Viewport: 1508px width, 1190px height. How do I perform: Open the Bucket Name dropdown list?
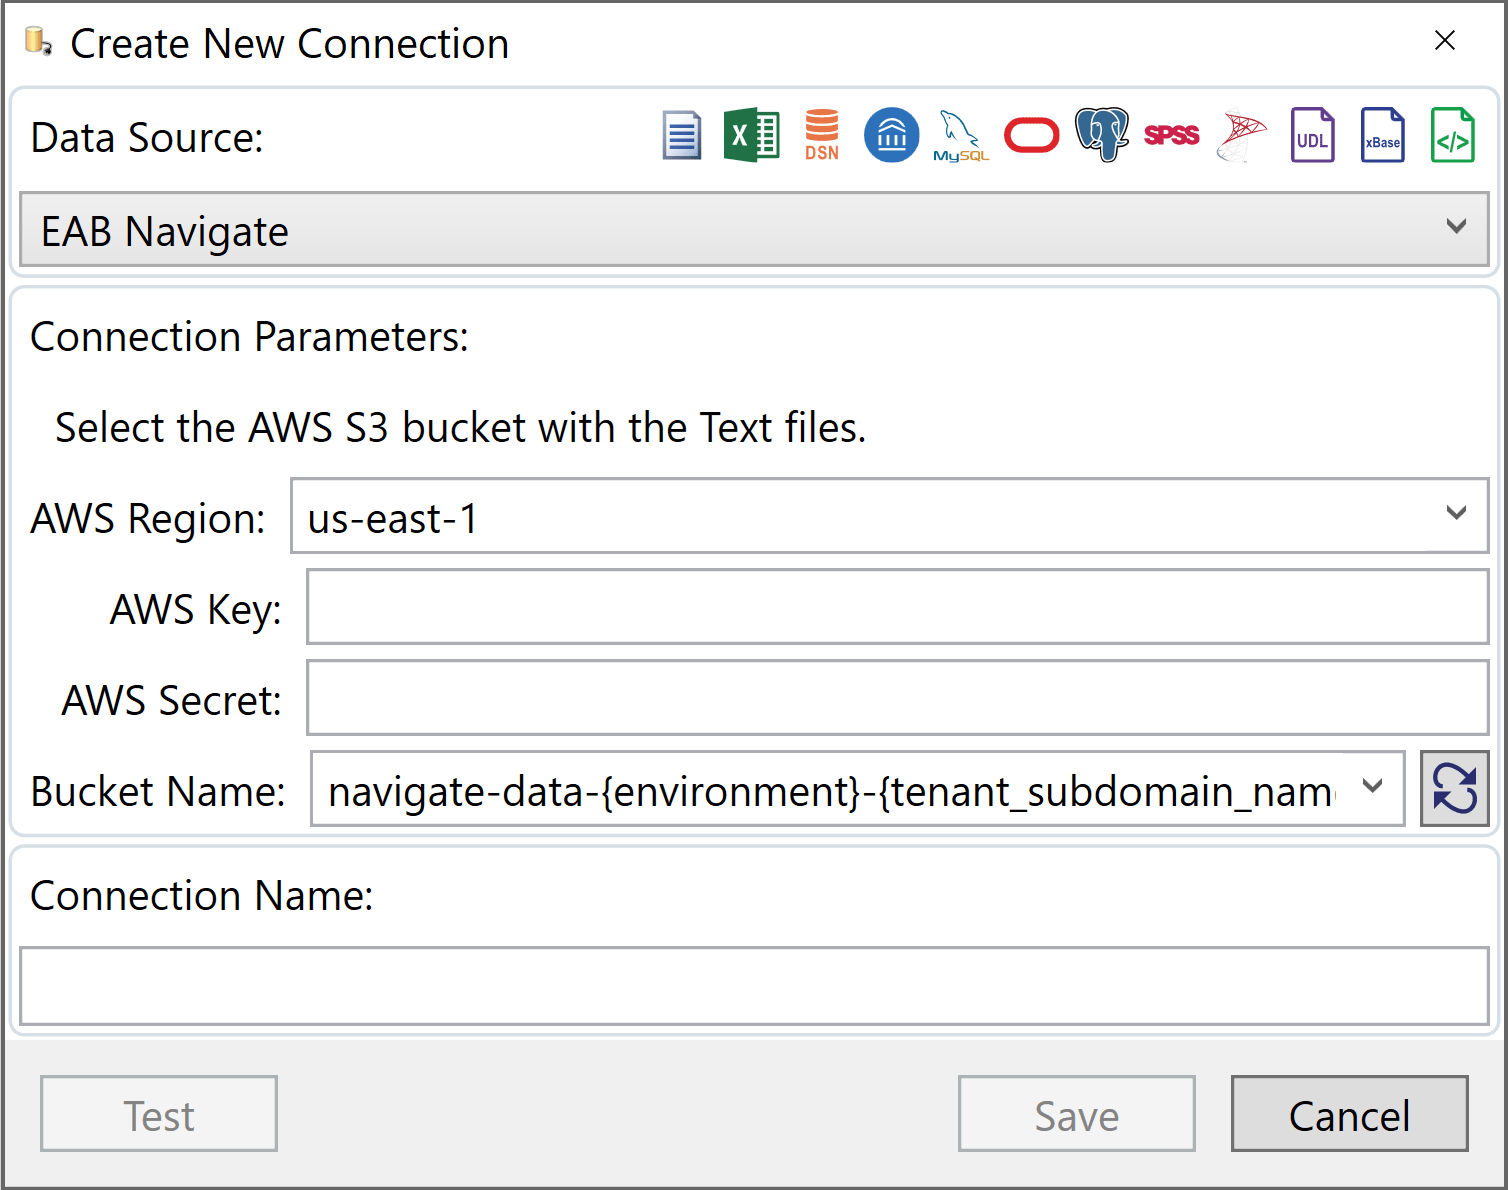(1374, 788)
